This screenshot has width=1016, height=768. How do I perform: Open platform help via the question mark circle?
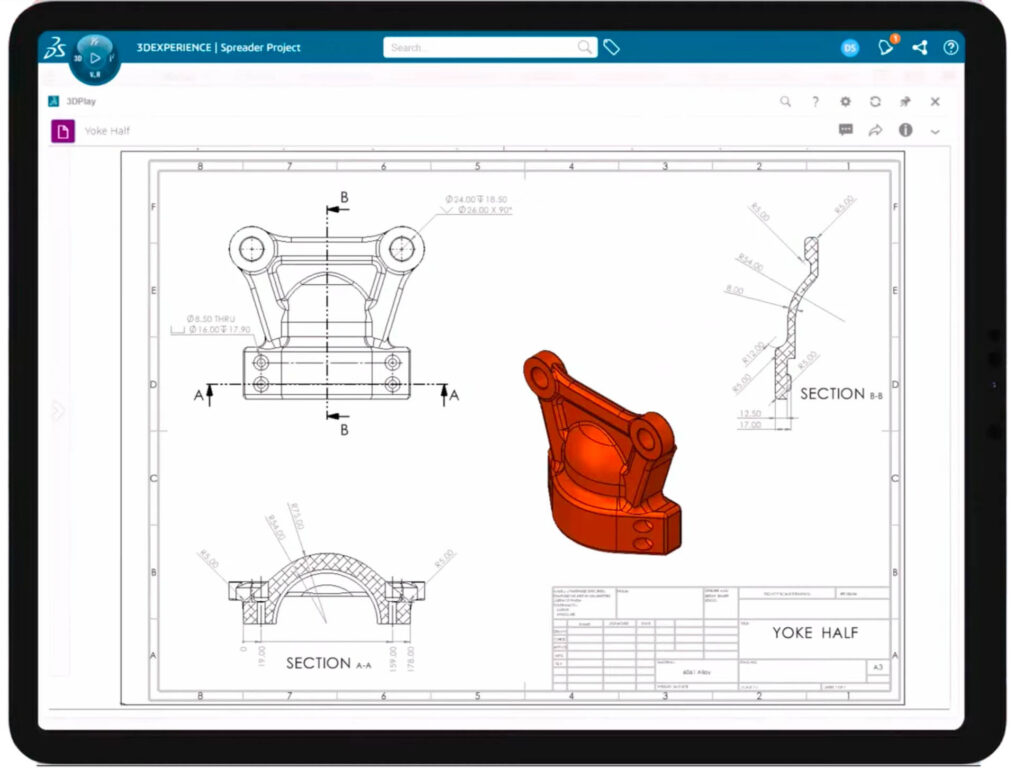click(x=951, y=47)
